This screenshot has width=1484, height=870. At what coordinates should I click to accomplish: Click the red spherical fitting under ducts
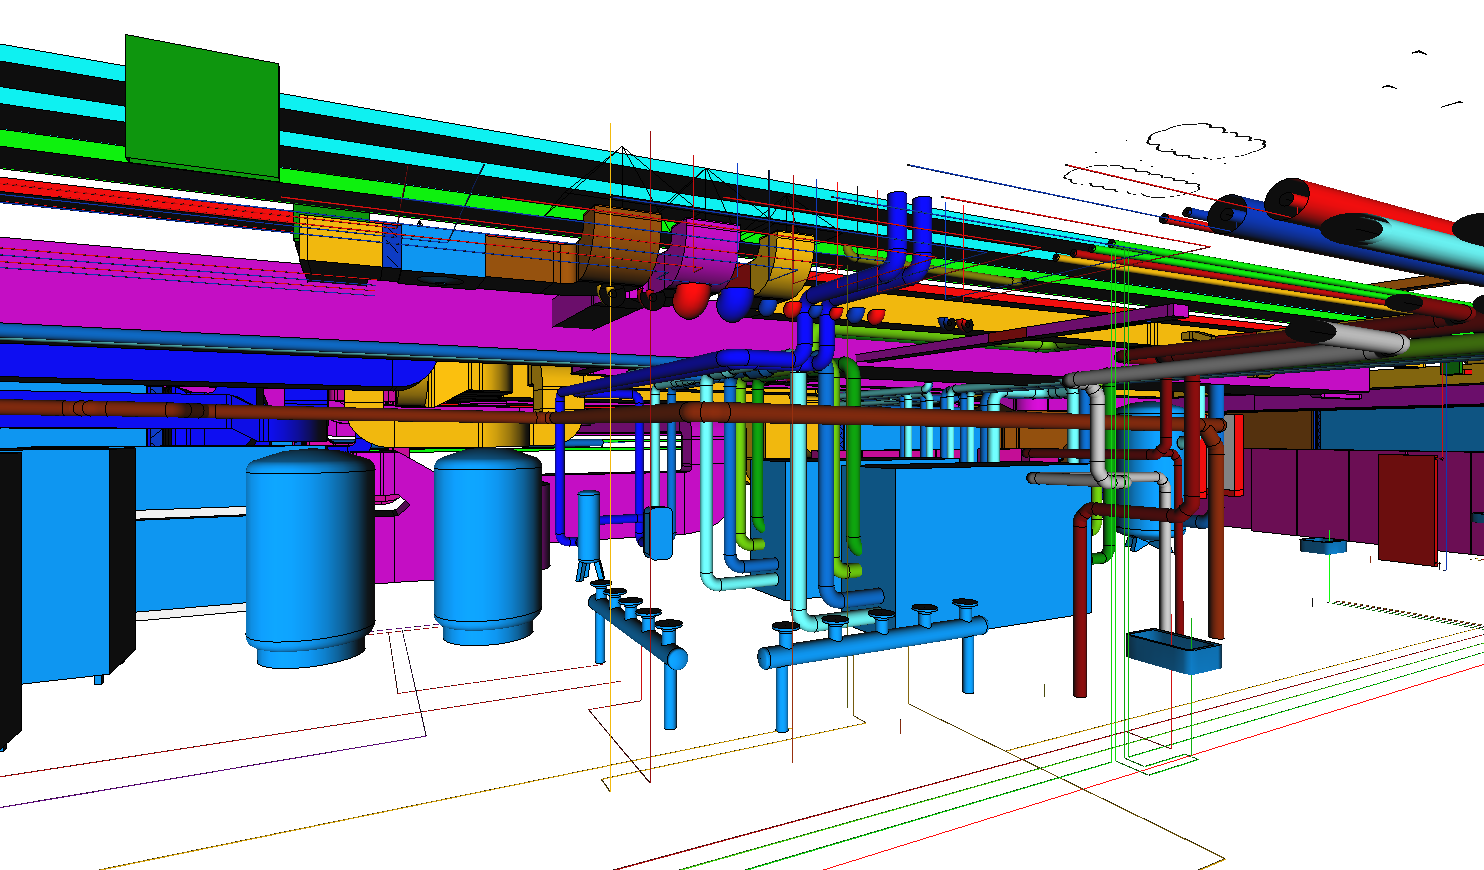690,299
